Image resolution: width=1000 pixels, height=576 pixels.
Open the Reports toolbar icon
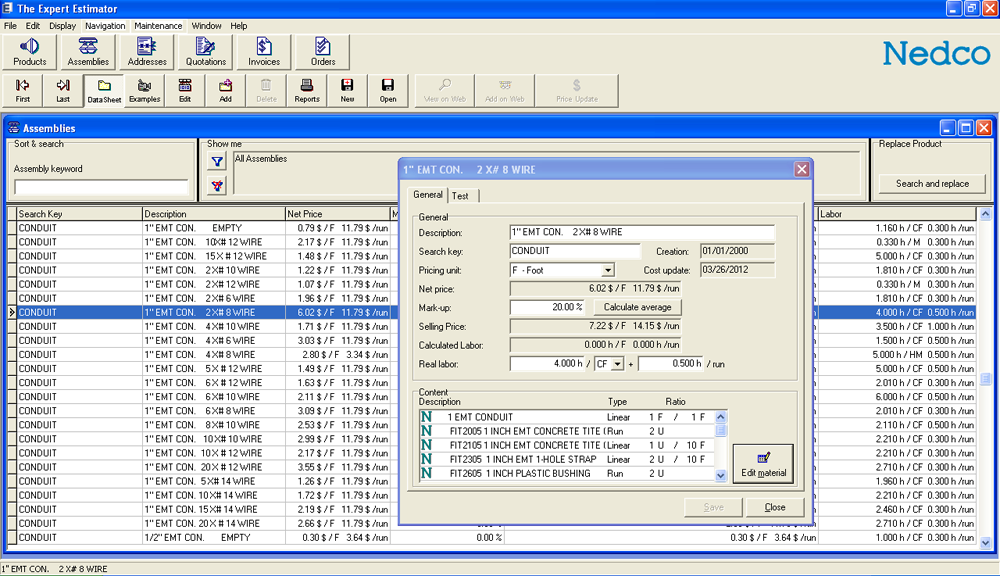pos(307,91)
